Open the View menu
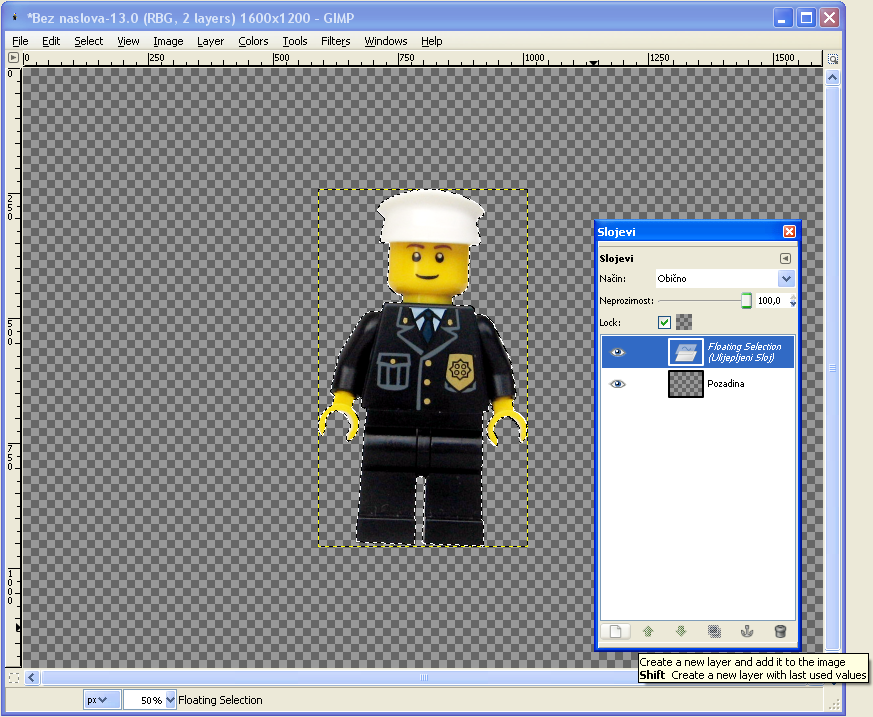The height and width of the screenshot is (717, 873). click(x=128, y=41)
